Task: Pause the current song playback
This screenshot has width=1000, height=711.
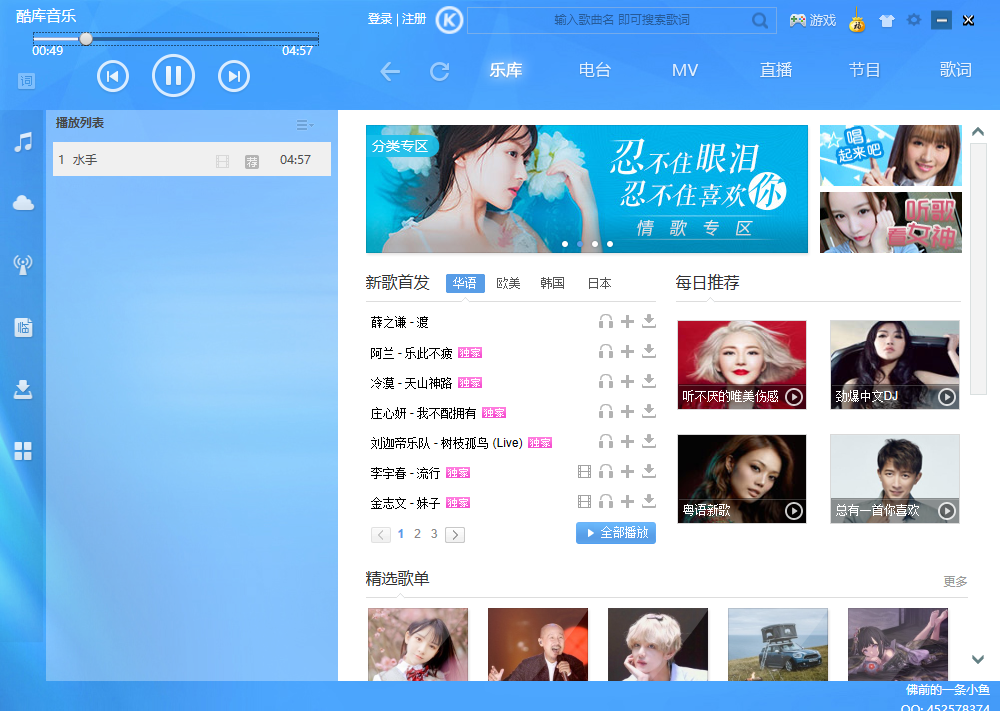Action: [173, 76]
